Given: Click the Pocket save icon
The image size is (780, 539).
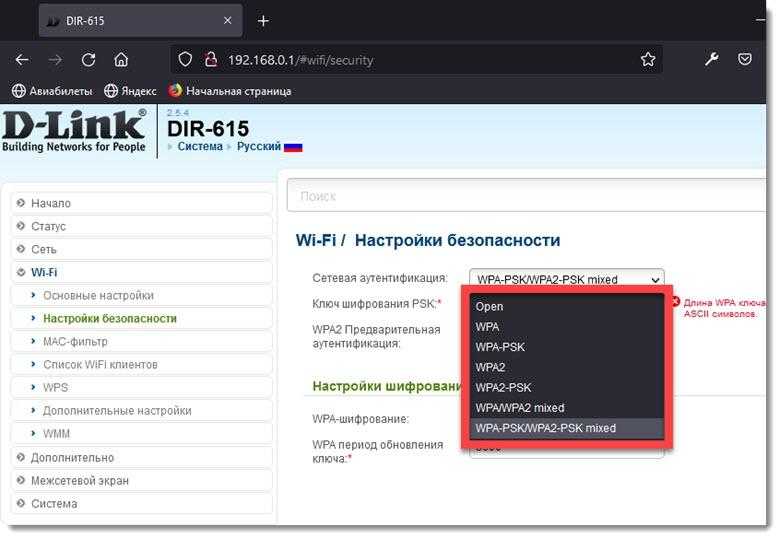Looking at the screenshot, I should 745,60.
